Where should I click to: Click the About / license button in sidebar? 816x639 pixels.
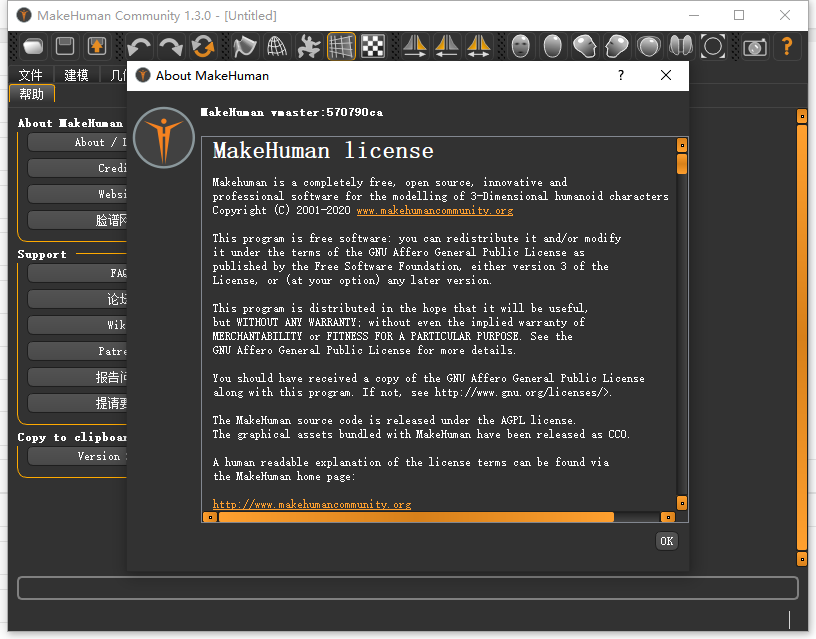pos(77,142)
